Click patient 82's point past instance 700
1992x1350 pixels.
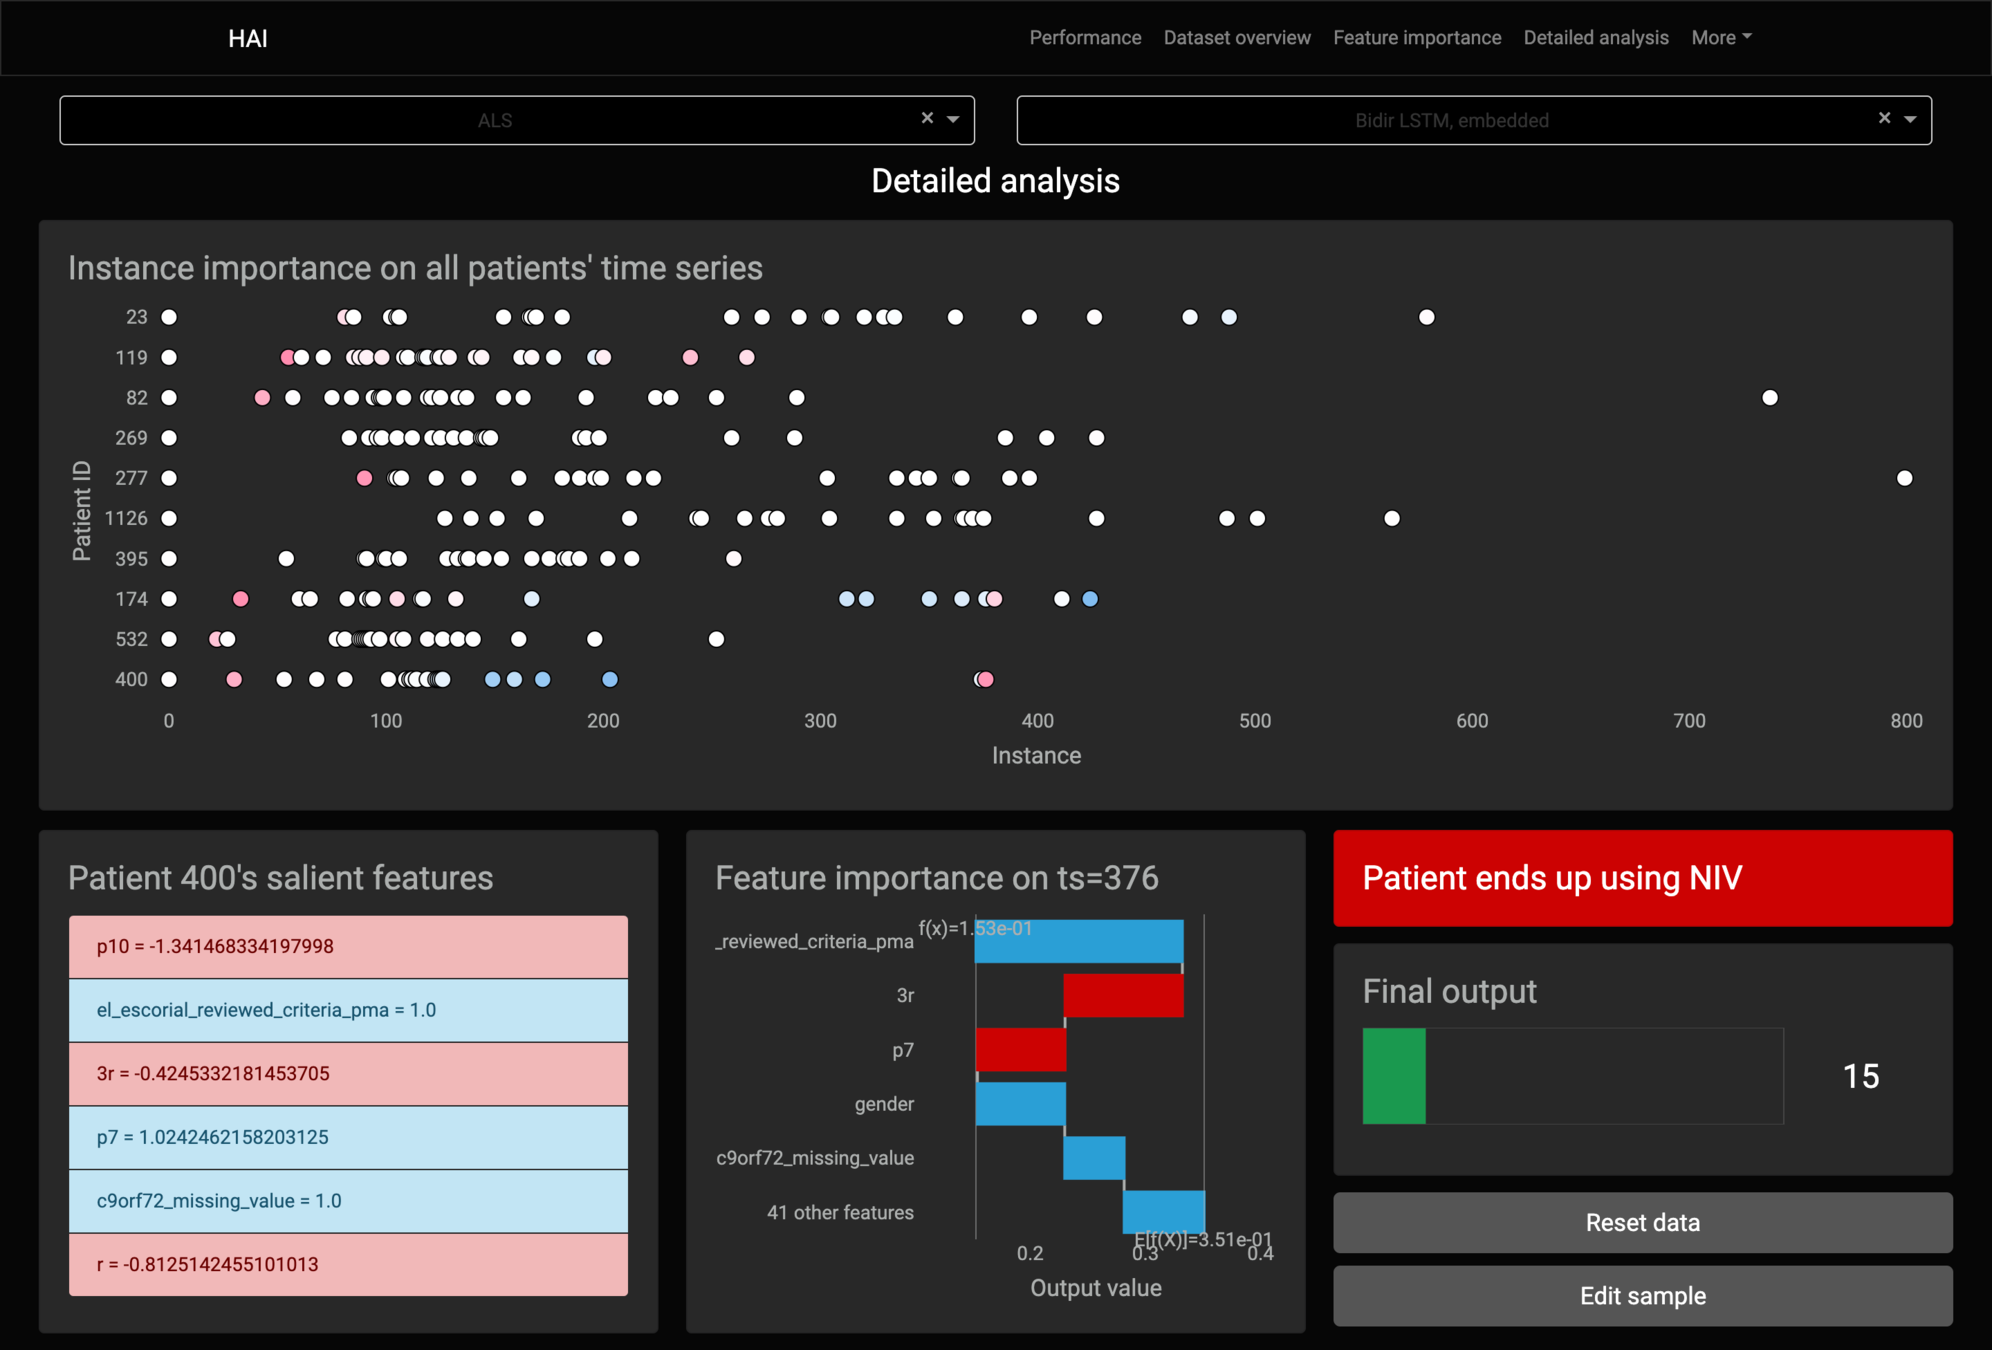1769,398
